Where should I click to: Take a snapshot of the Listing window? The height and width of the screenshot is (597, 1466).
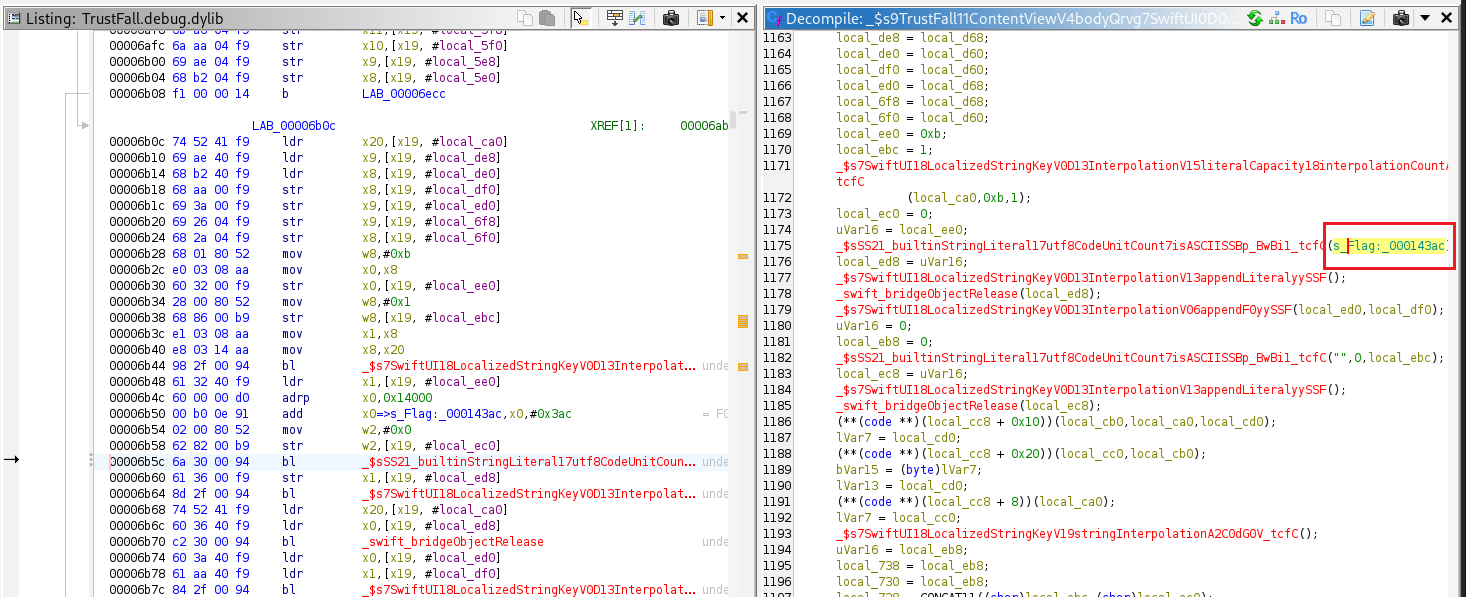pos(671,18)
